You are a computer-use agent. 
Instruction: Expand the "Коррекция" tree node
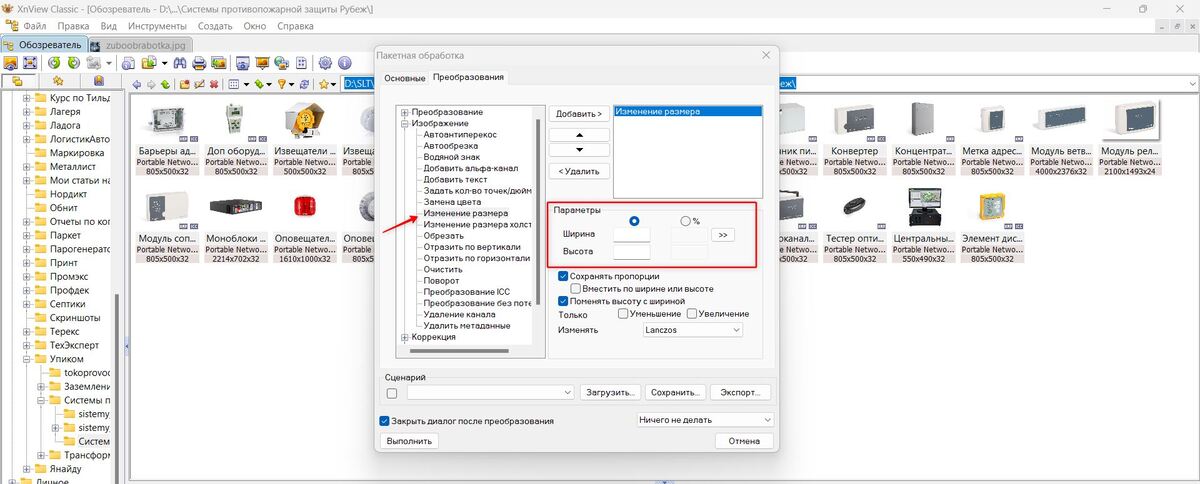click(x=404, y=337)
